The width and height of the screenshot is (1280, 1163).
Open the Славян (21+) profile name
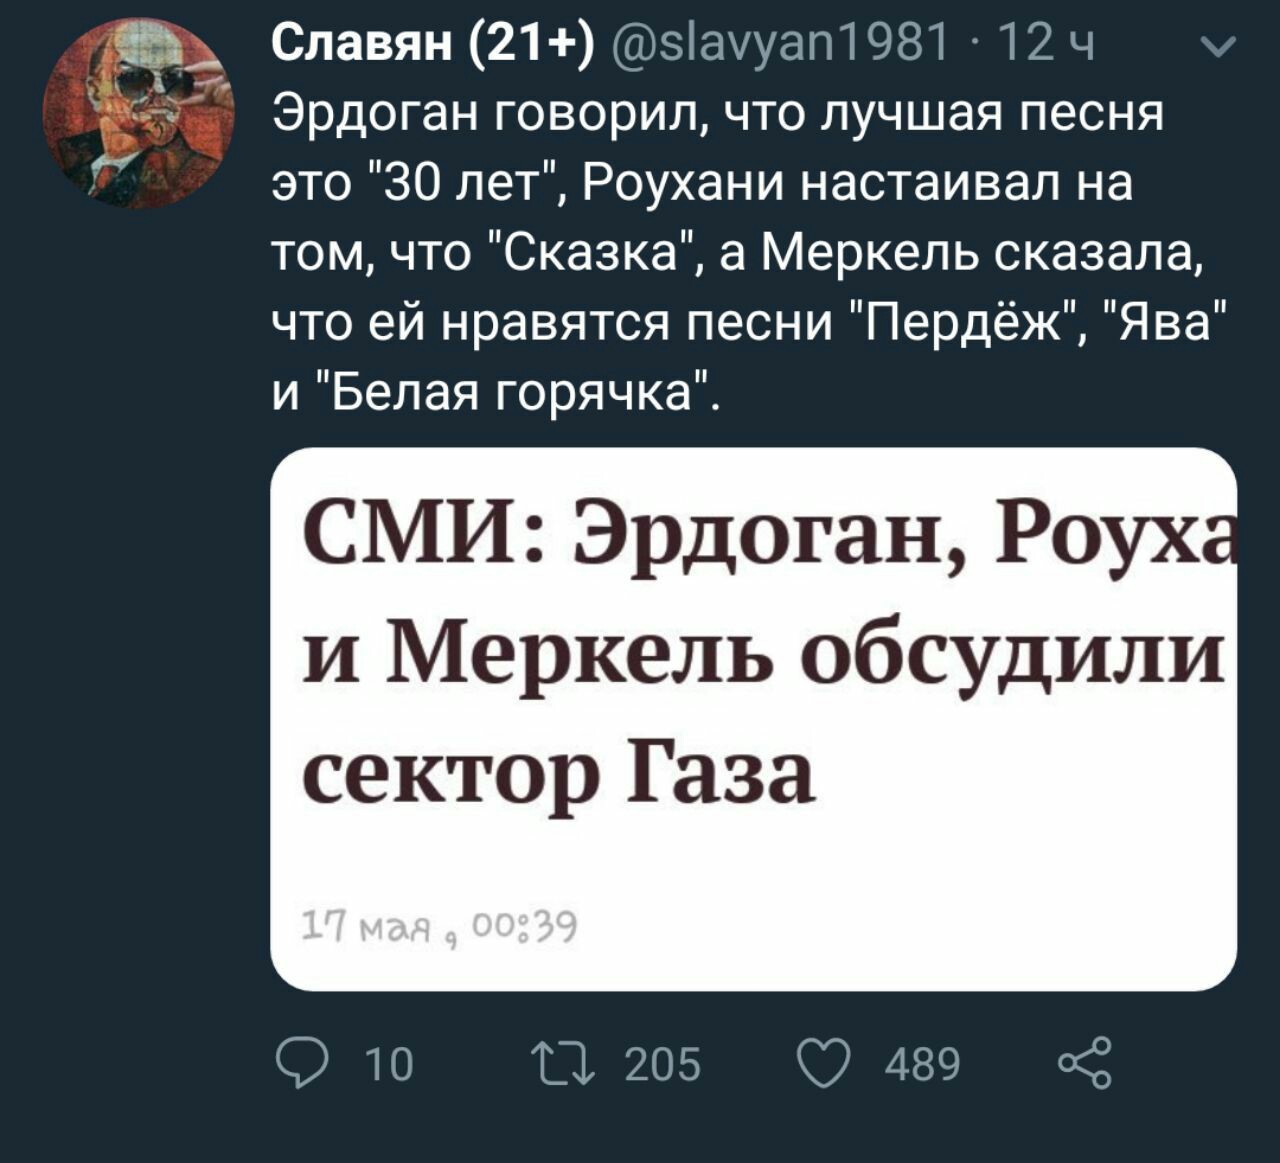(x=432, y=46)
